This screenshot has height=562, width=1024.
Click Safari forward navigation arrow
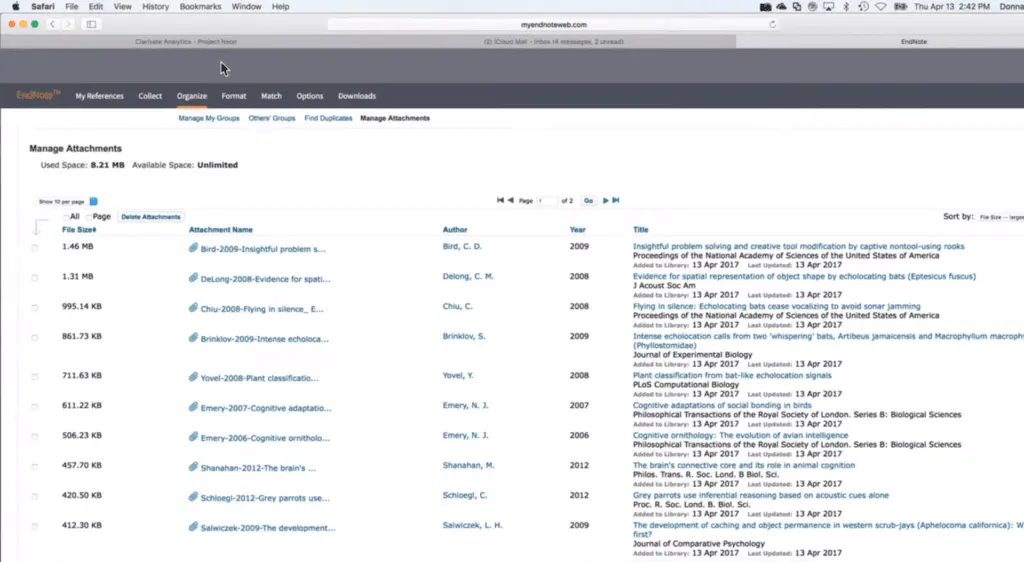tap(68, 24)
